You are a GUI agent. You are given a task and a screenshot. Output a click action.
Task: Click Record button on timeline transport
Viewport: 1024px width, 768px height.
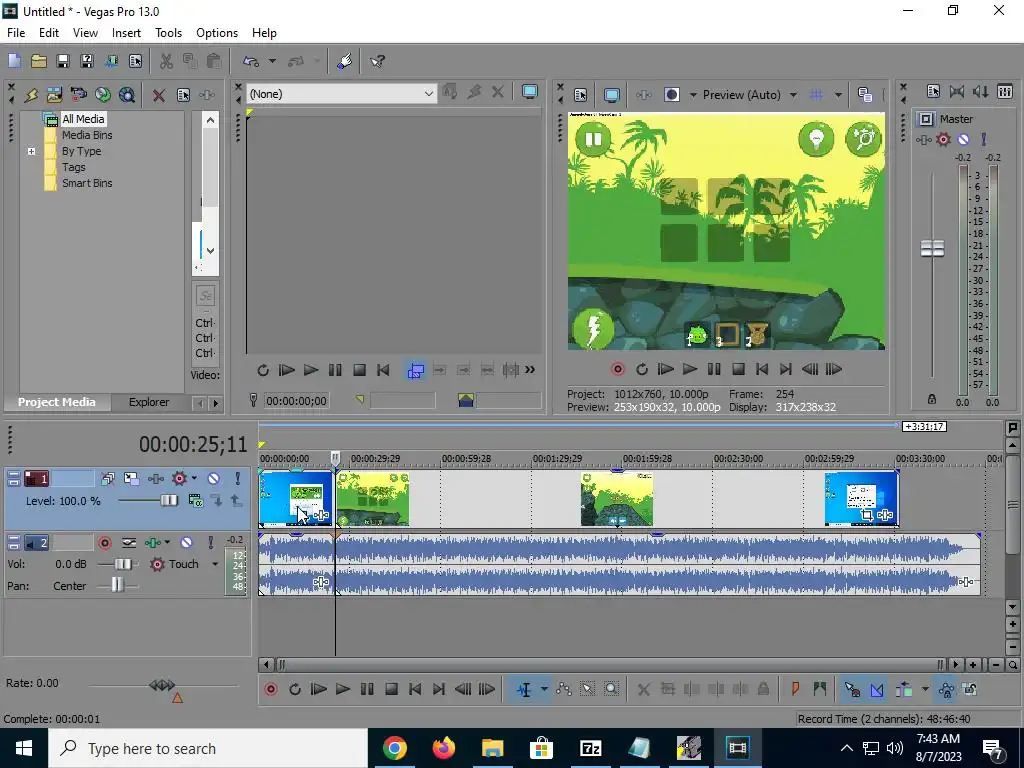click(x=270, y=689)
